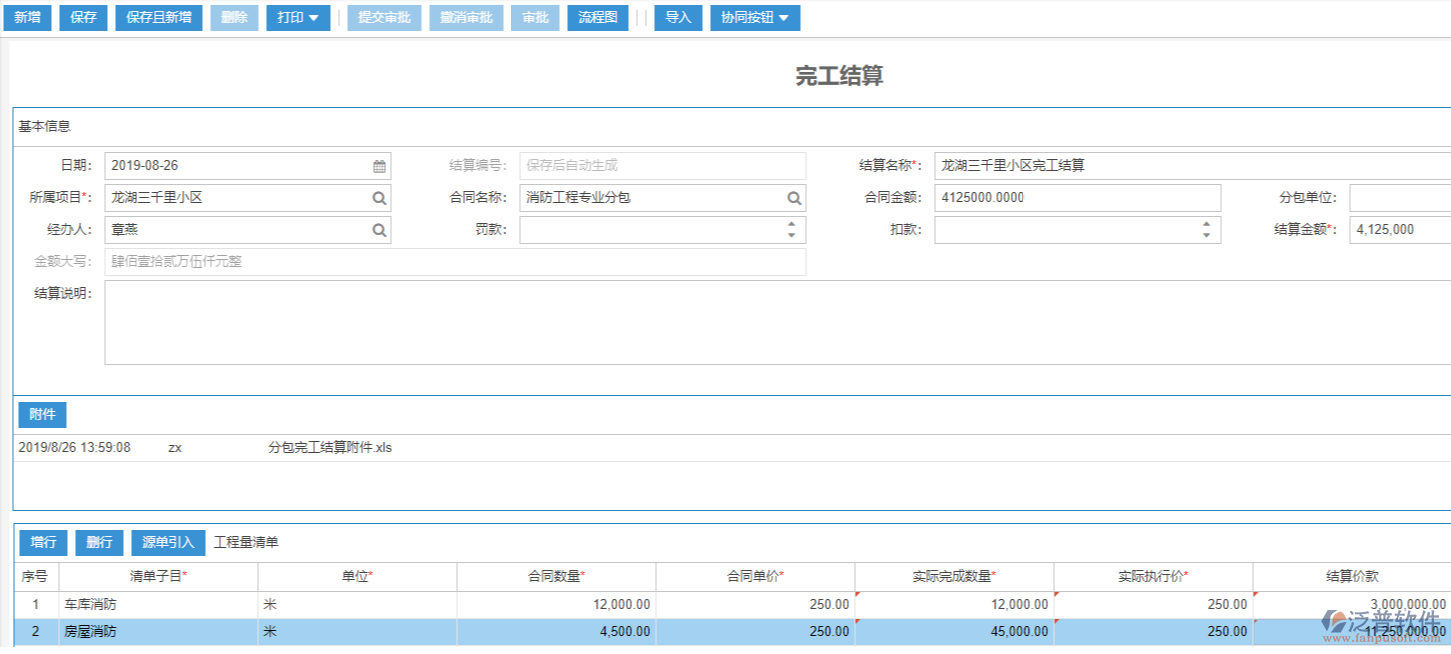Click 源单引入 button
The height and width of the screenshot is (654, 1451).
[168, 543]
